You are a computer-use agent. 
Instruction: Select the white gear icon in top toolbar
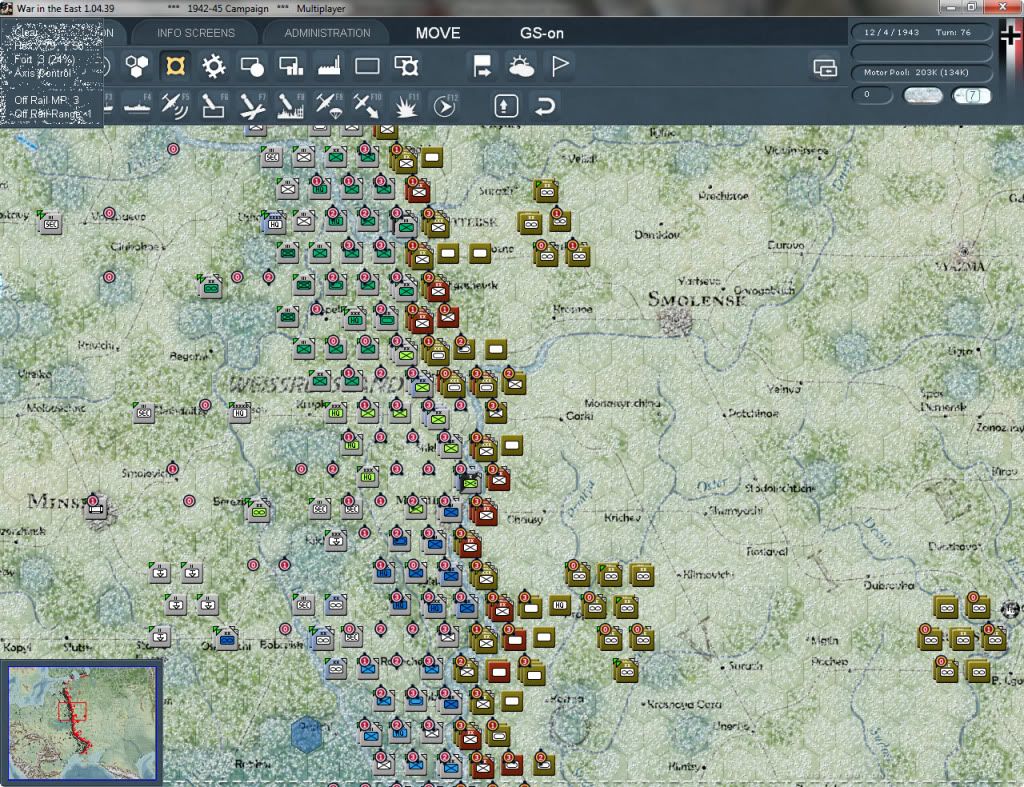(x=214, y=66)
